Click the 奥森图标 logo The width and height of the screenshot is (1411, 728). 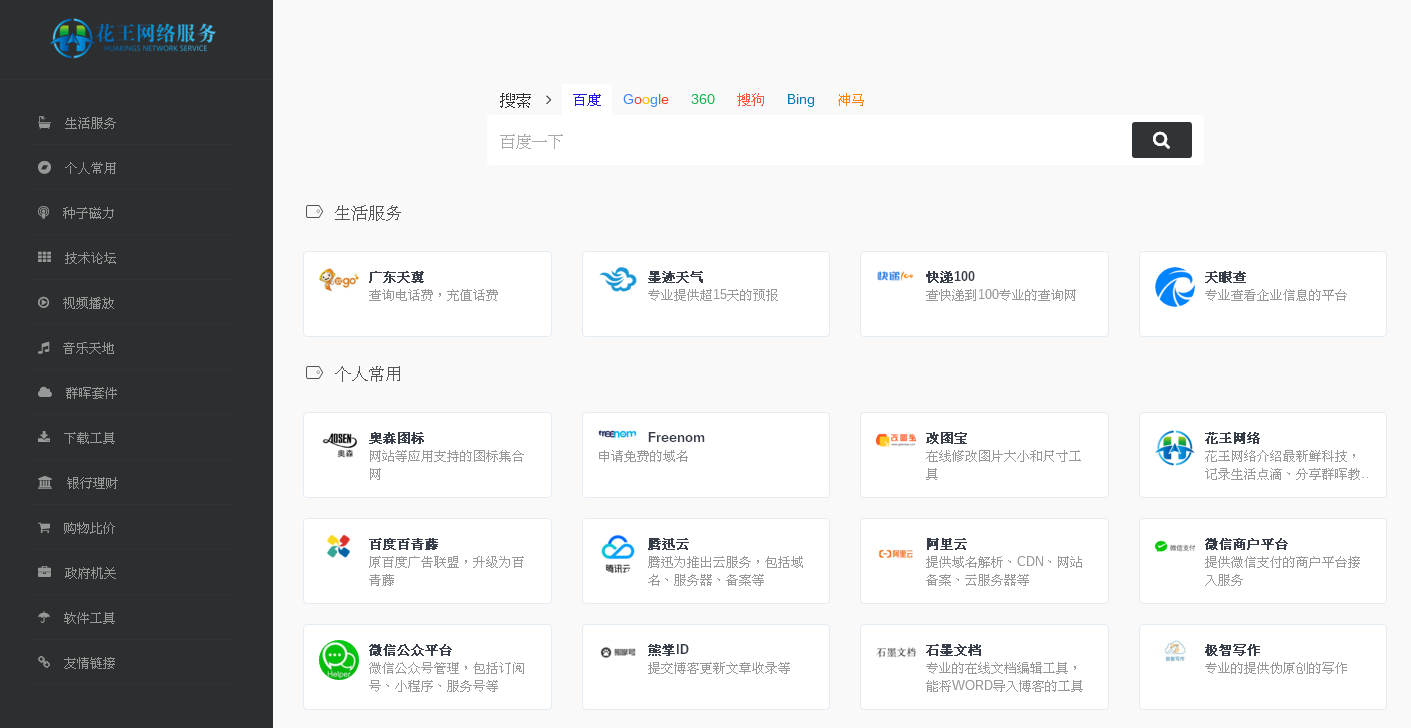(339, 445)
